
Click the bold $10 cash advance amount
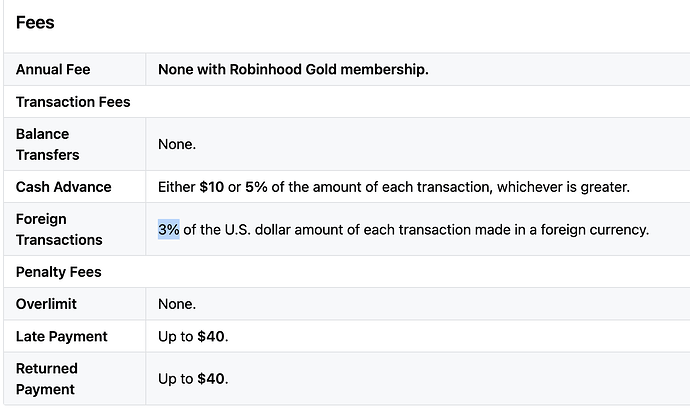coord(212,187)
